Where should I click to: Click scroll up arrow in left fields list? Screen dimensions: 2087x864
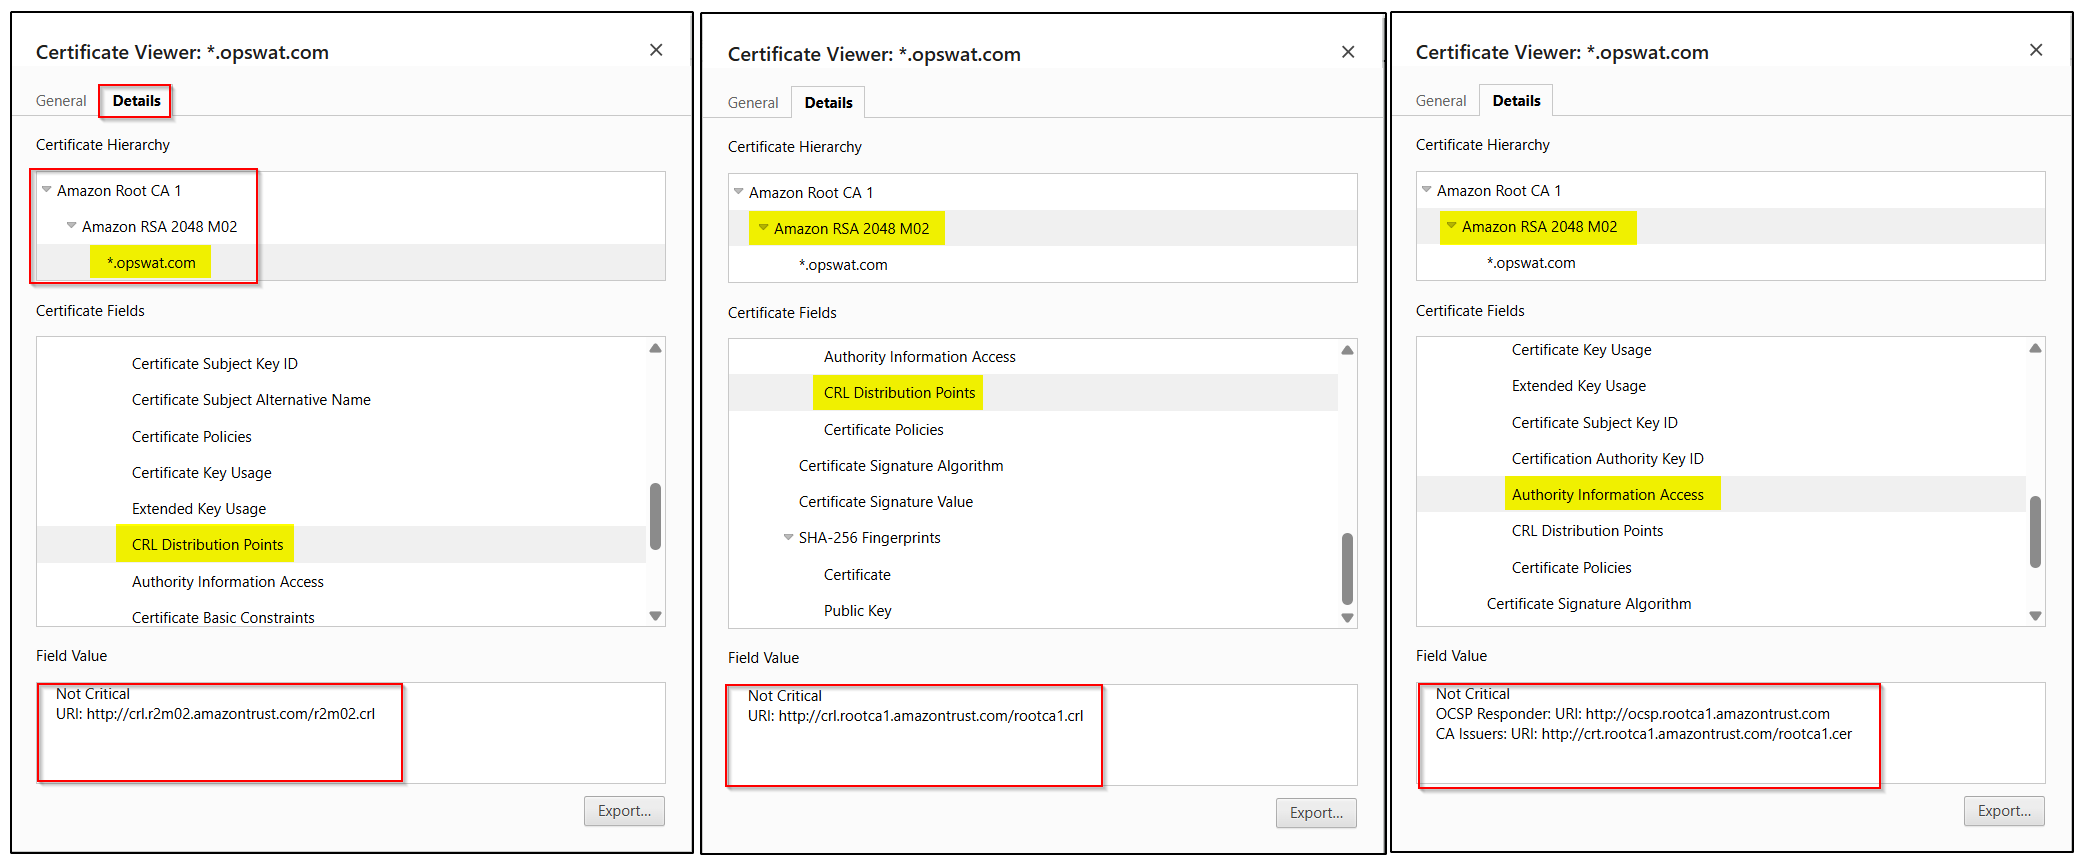coord(655,348)
